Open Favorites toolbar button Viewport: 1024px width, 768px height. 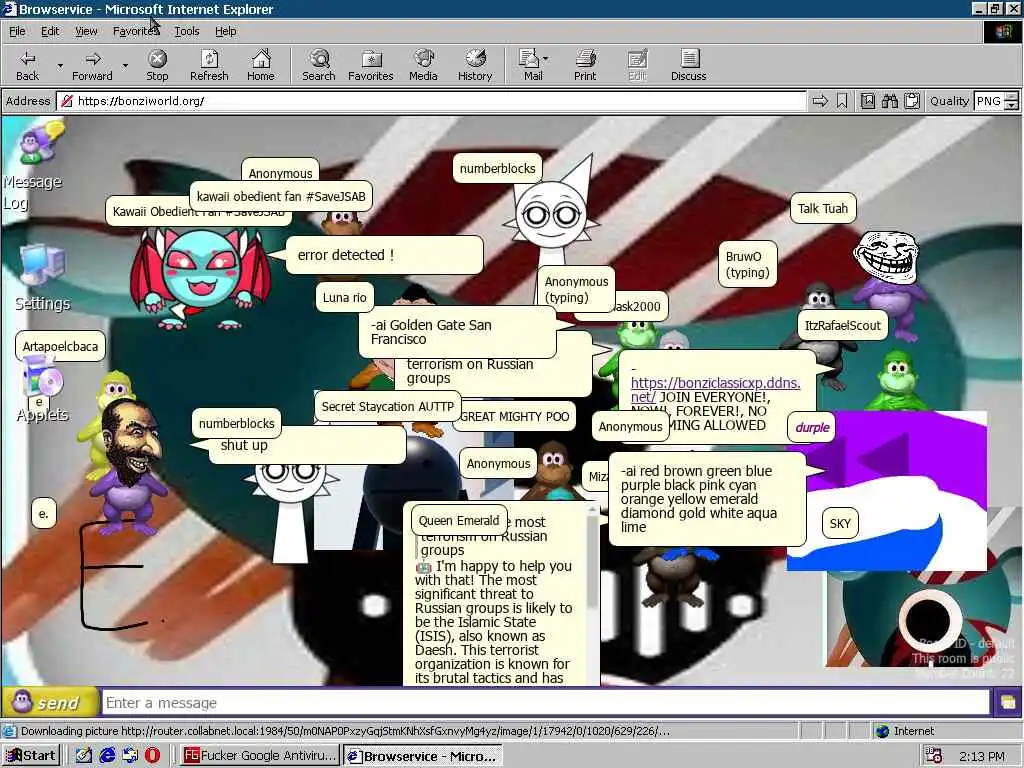(x=371, y=65)
